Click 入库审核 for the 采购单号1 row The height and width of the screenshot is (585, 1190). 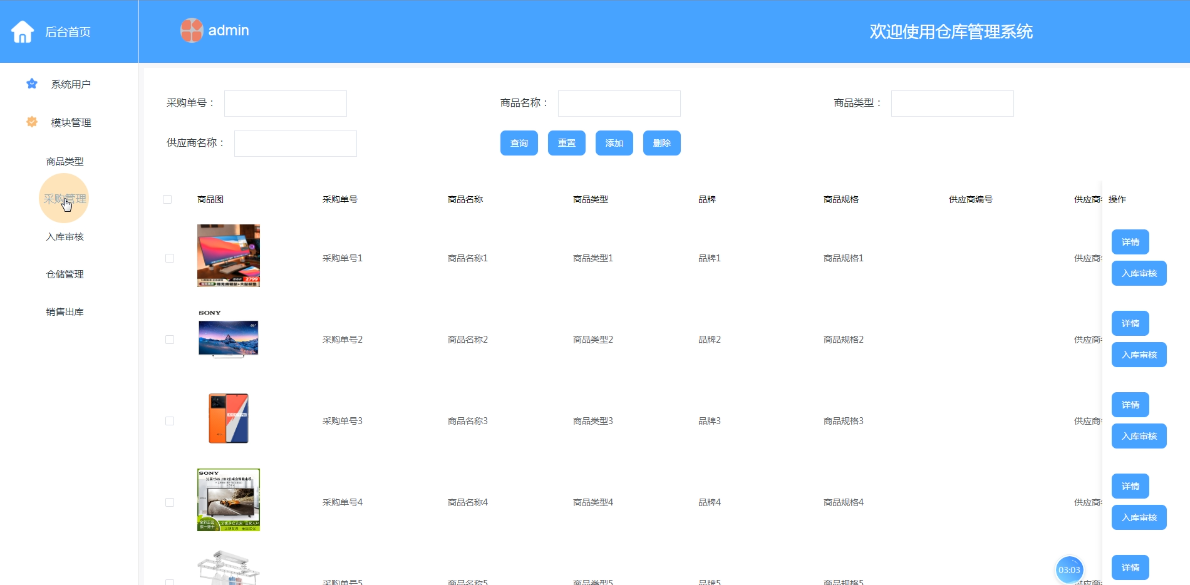pos(1139,273)
